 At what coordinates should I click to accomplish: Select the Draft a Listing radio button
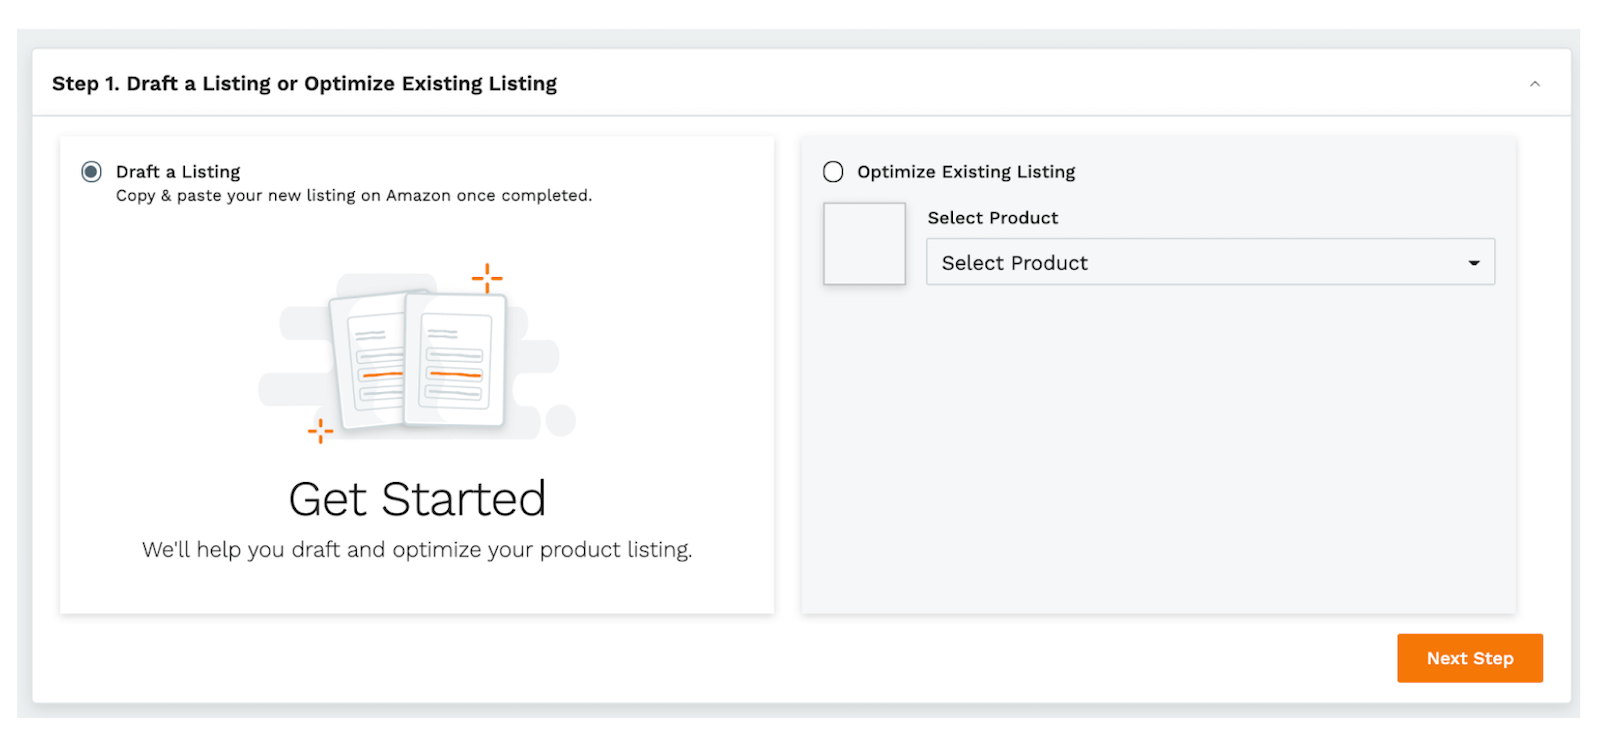coord(91,172)
